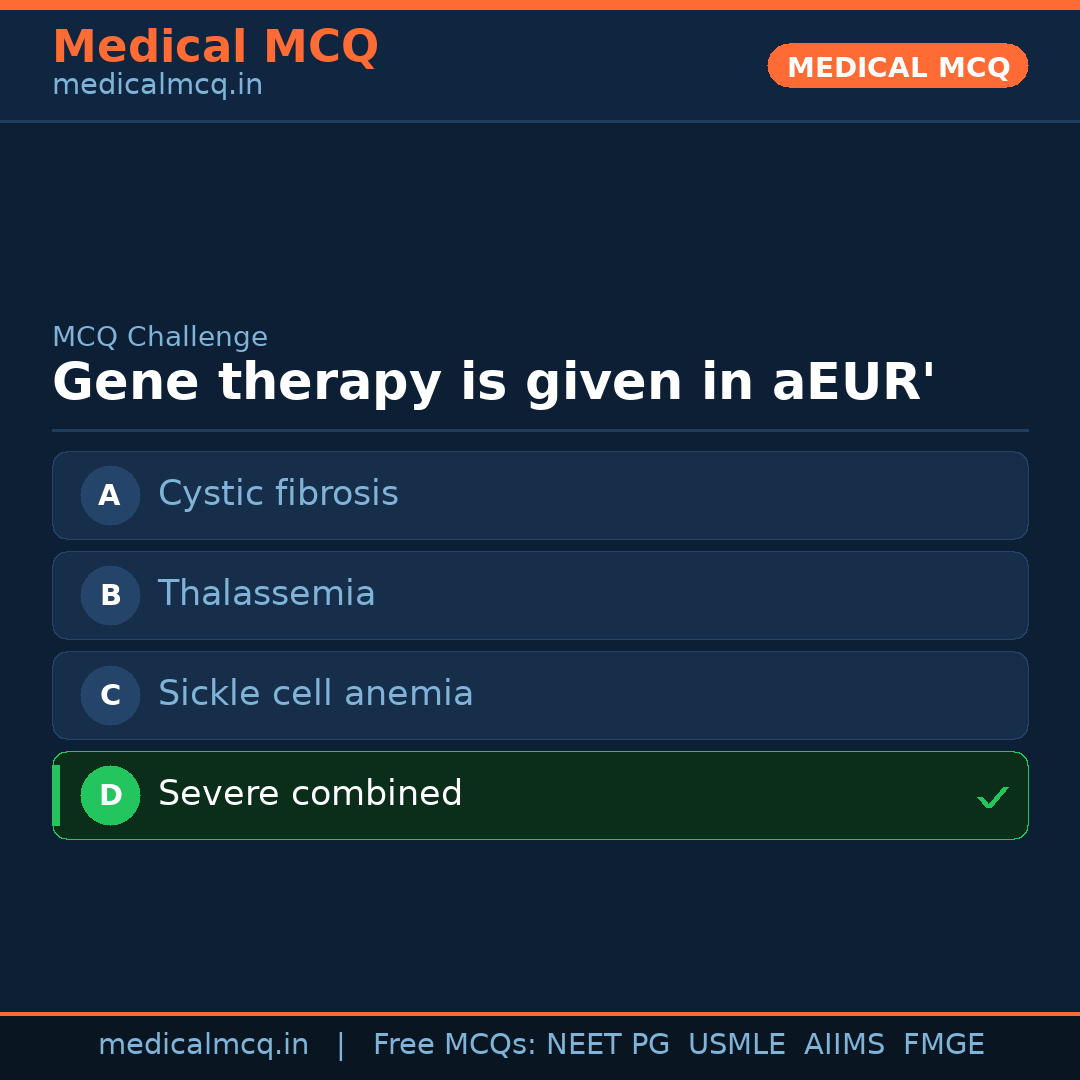Click the green checkmark on option D

(x=992, y=797)
